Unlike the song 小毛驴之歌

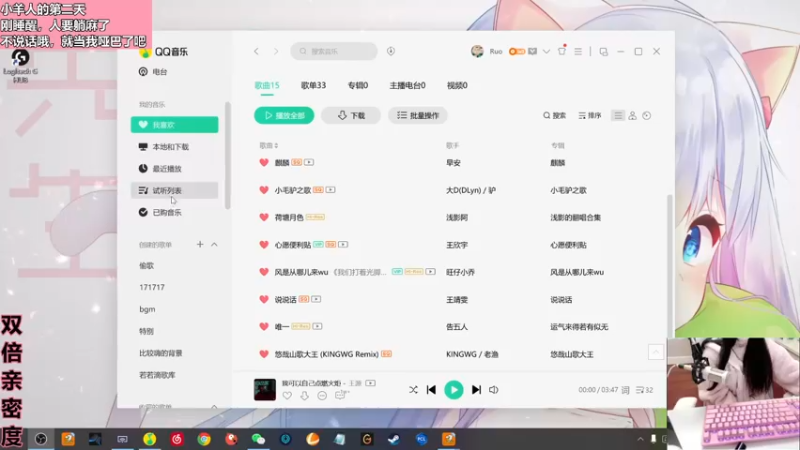(264, 190)
